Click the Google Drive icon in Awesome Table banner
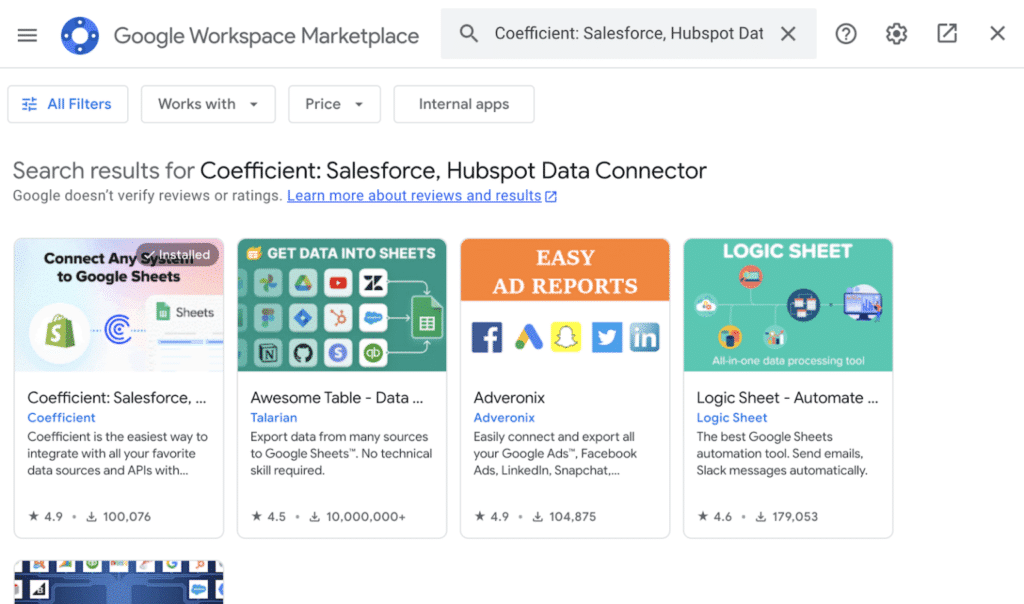 click(302, 283)
